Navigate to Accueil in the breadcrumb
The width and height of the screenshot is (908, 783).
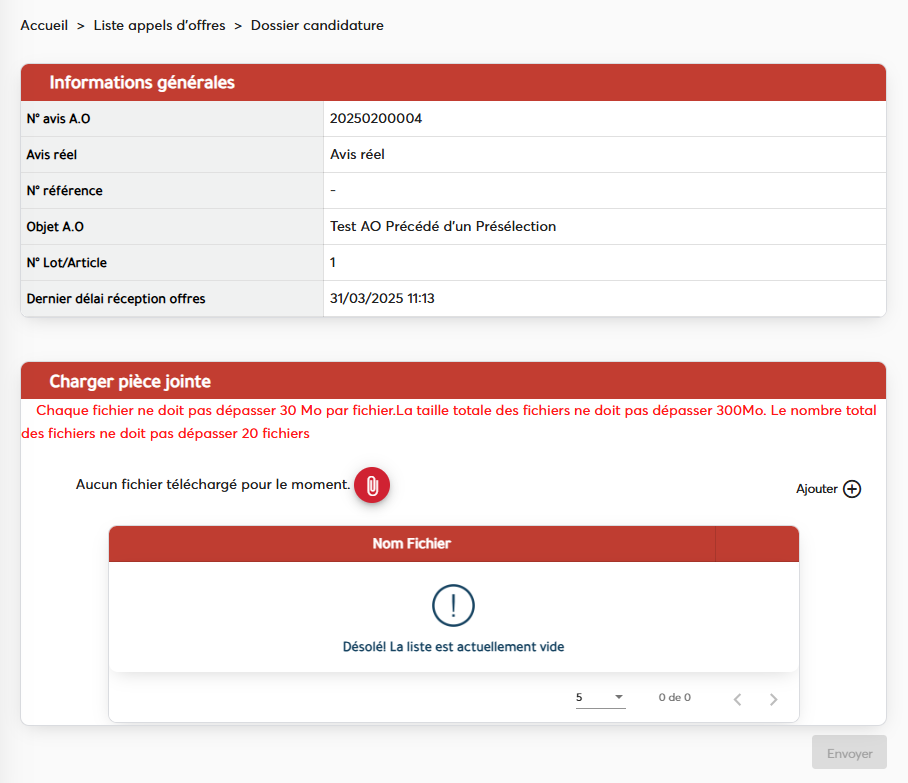(43, 25)
